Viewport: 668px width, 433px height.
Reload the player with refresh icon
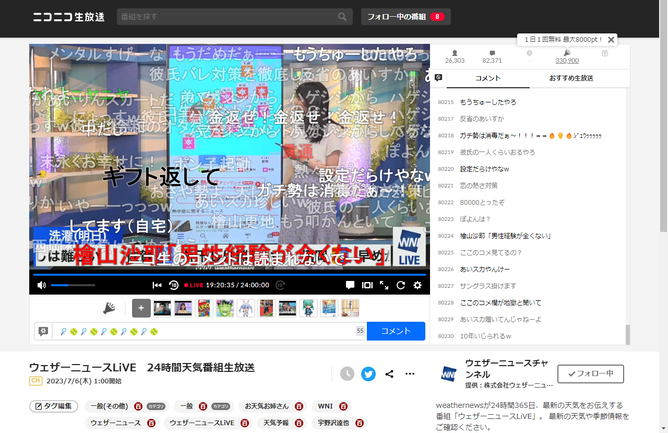pyautogui.click(x=400, y=285)
